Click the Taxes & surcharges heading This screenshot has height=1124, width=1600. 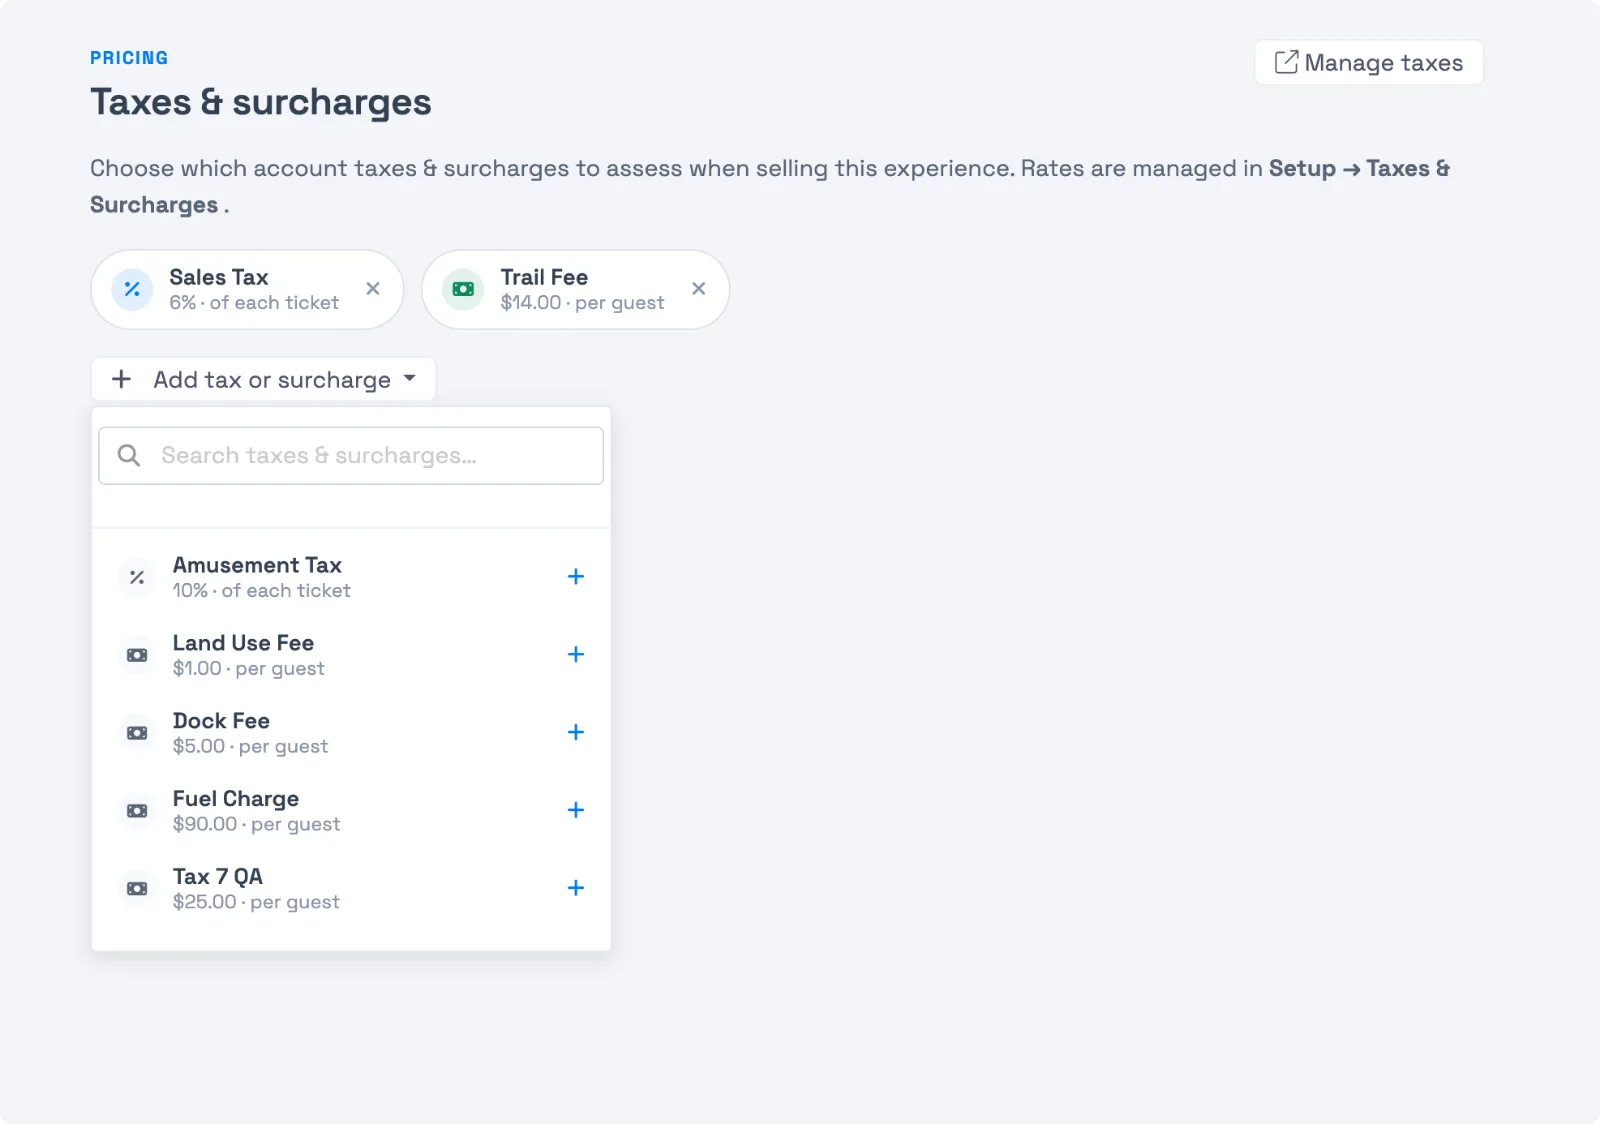pyautogui.click(x=261, y=102)
